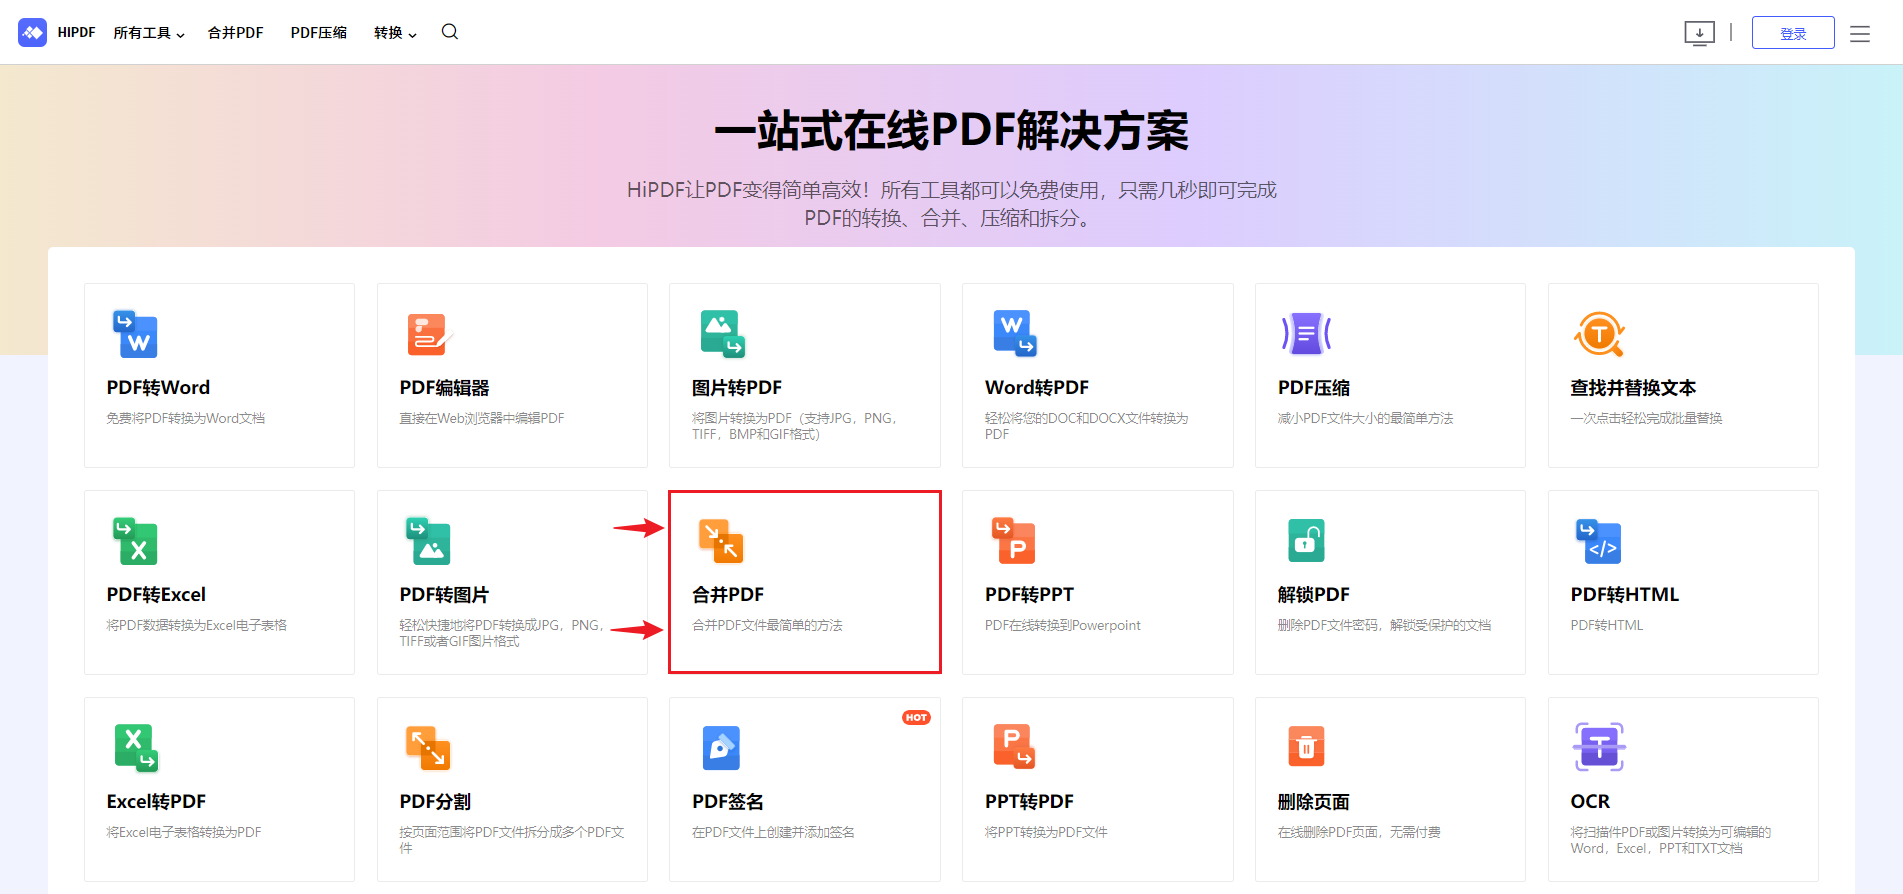1903x894 pixels.
Task: Open the search magnifier icon
Action: pos(450,32)
